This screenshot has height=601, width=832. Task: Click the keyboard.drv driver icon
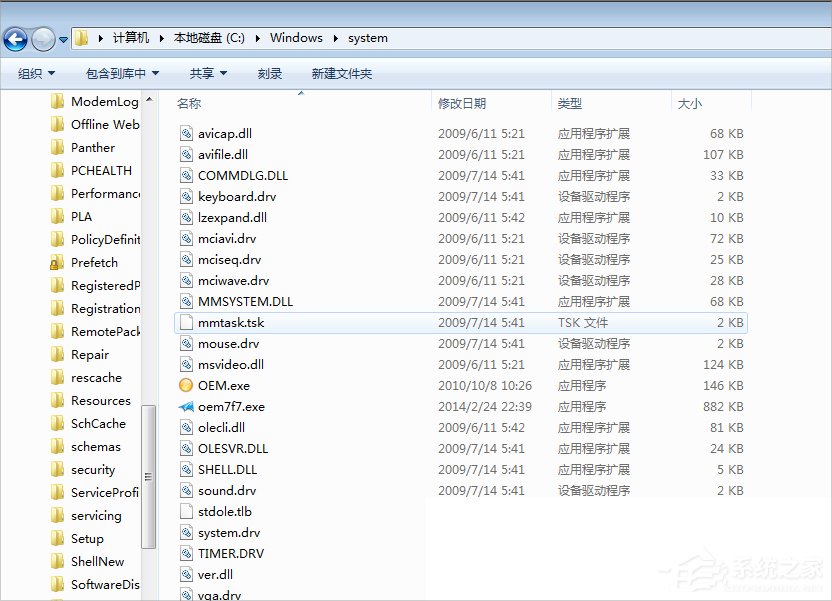point(187,196)
